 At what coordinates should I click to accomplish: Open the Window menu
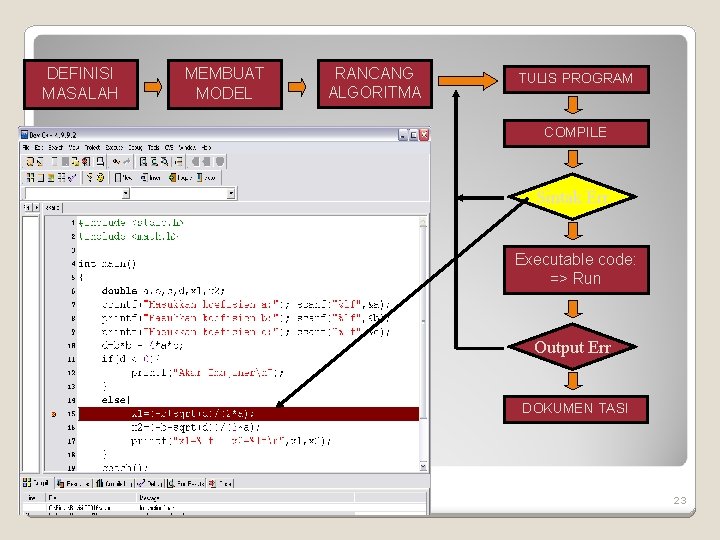pyautogui.click(x=187, y=147)
